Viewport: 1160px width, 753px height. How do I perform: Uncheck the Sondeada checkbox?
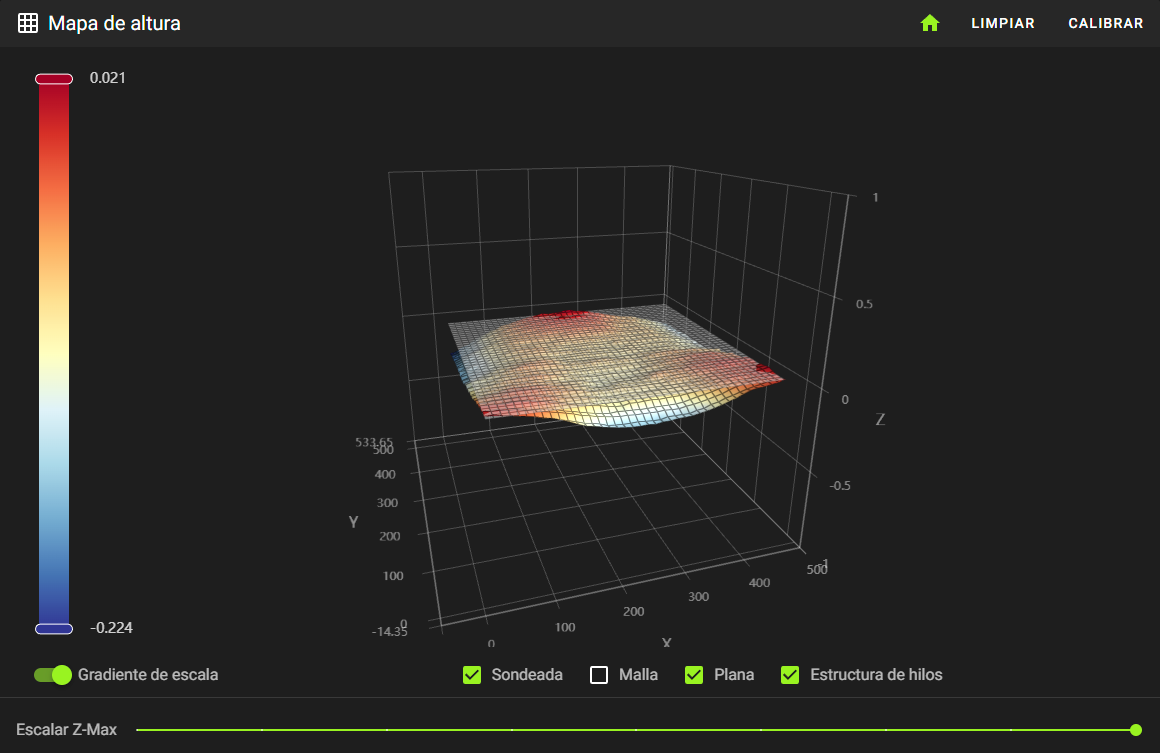(472, 675)
